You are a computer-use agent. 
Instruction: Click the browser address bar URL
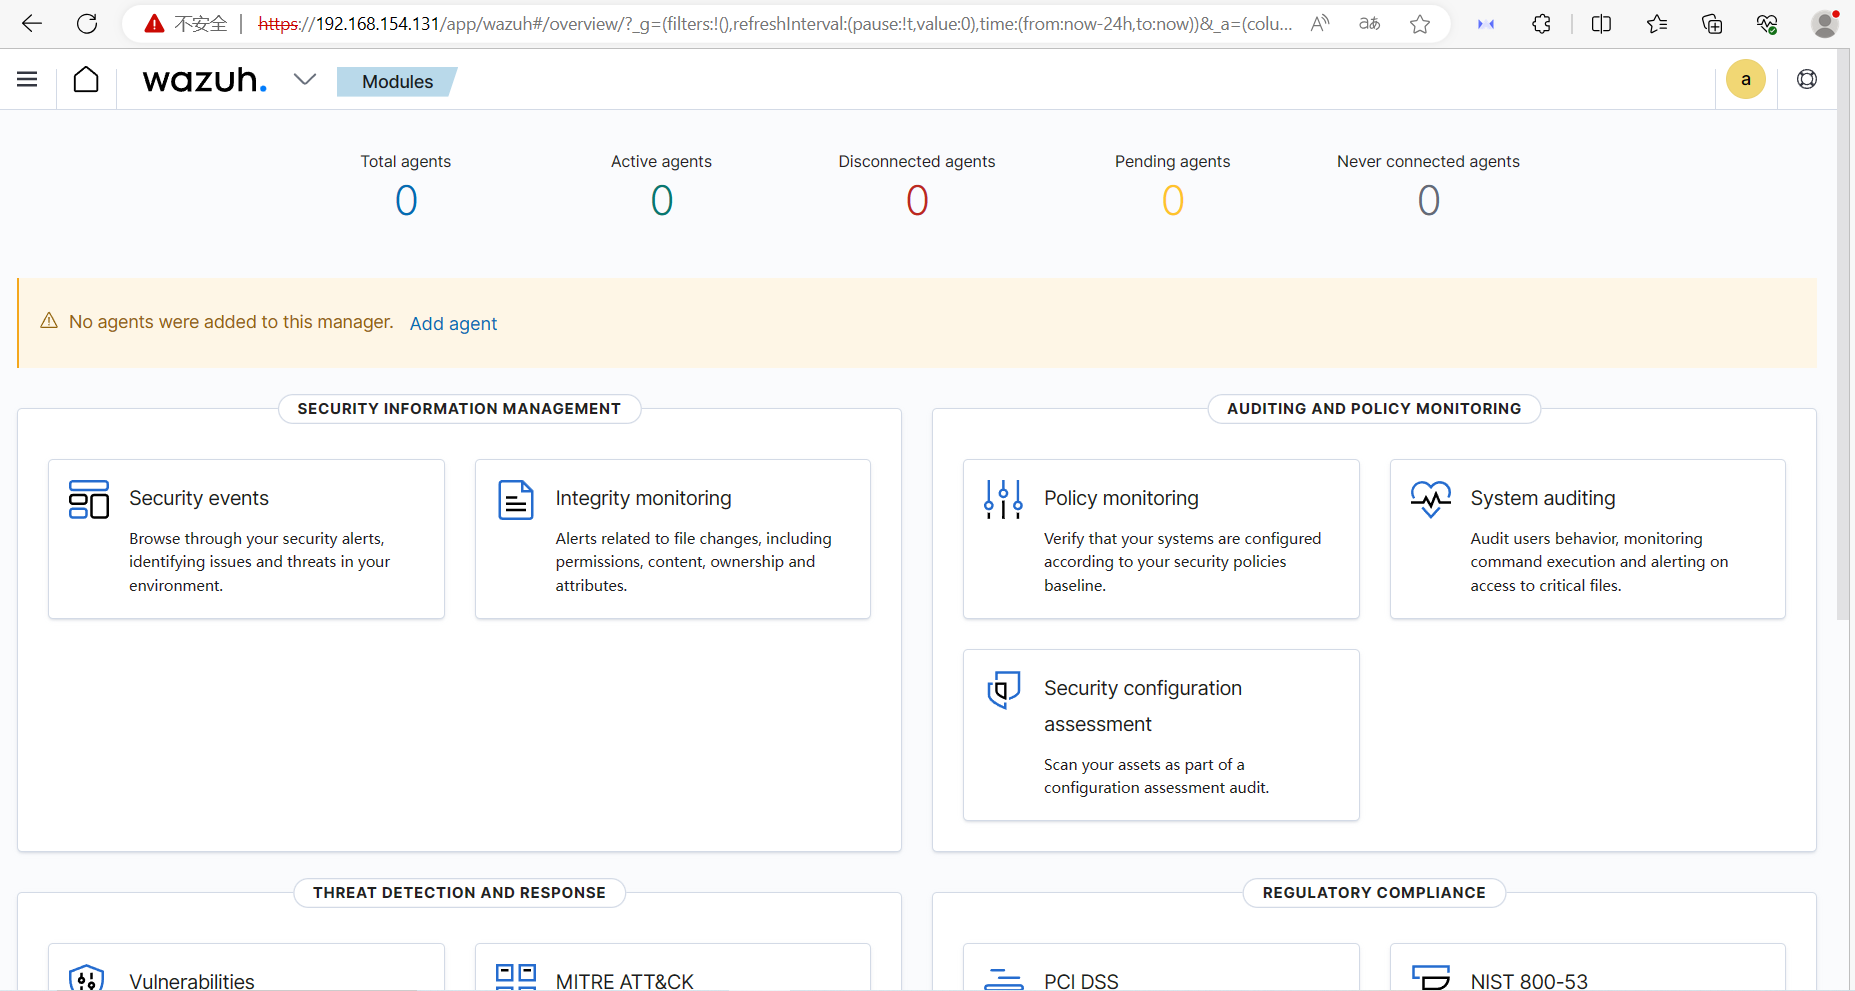point(775,24)
